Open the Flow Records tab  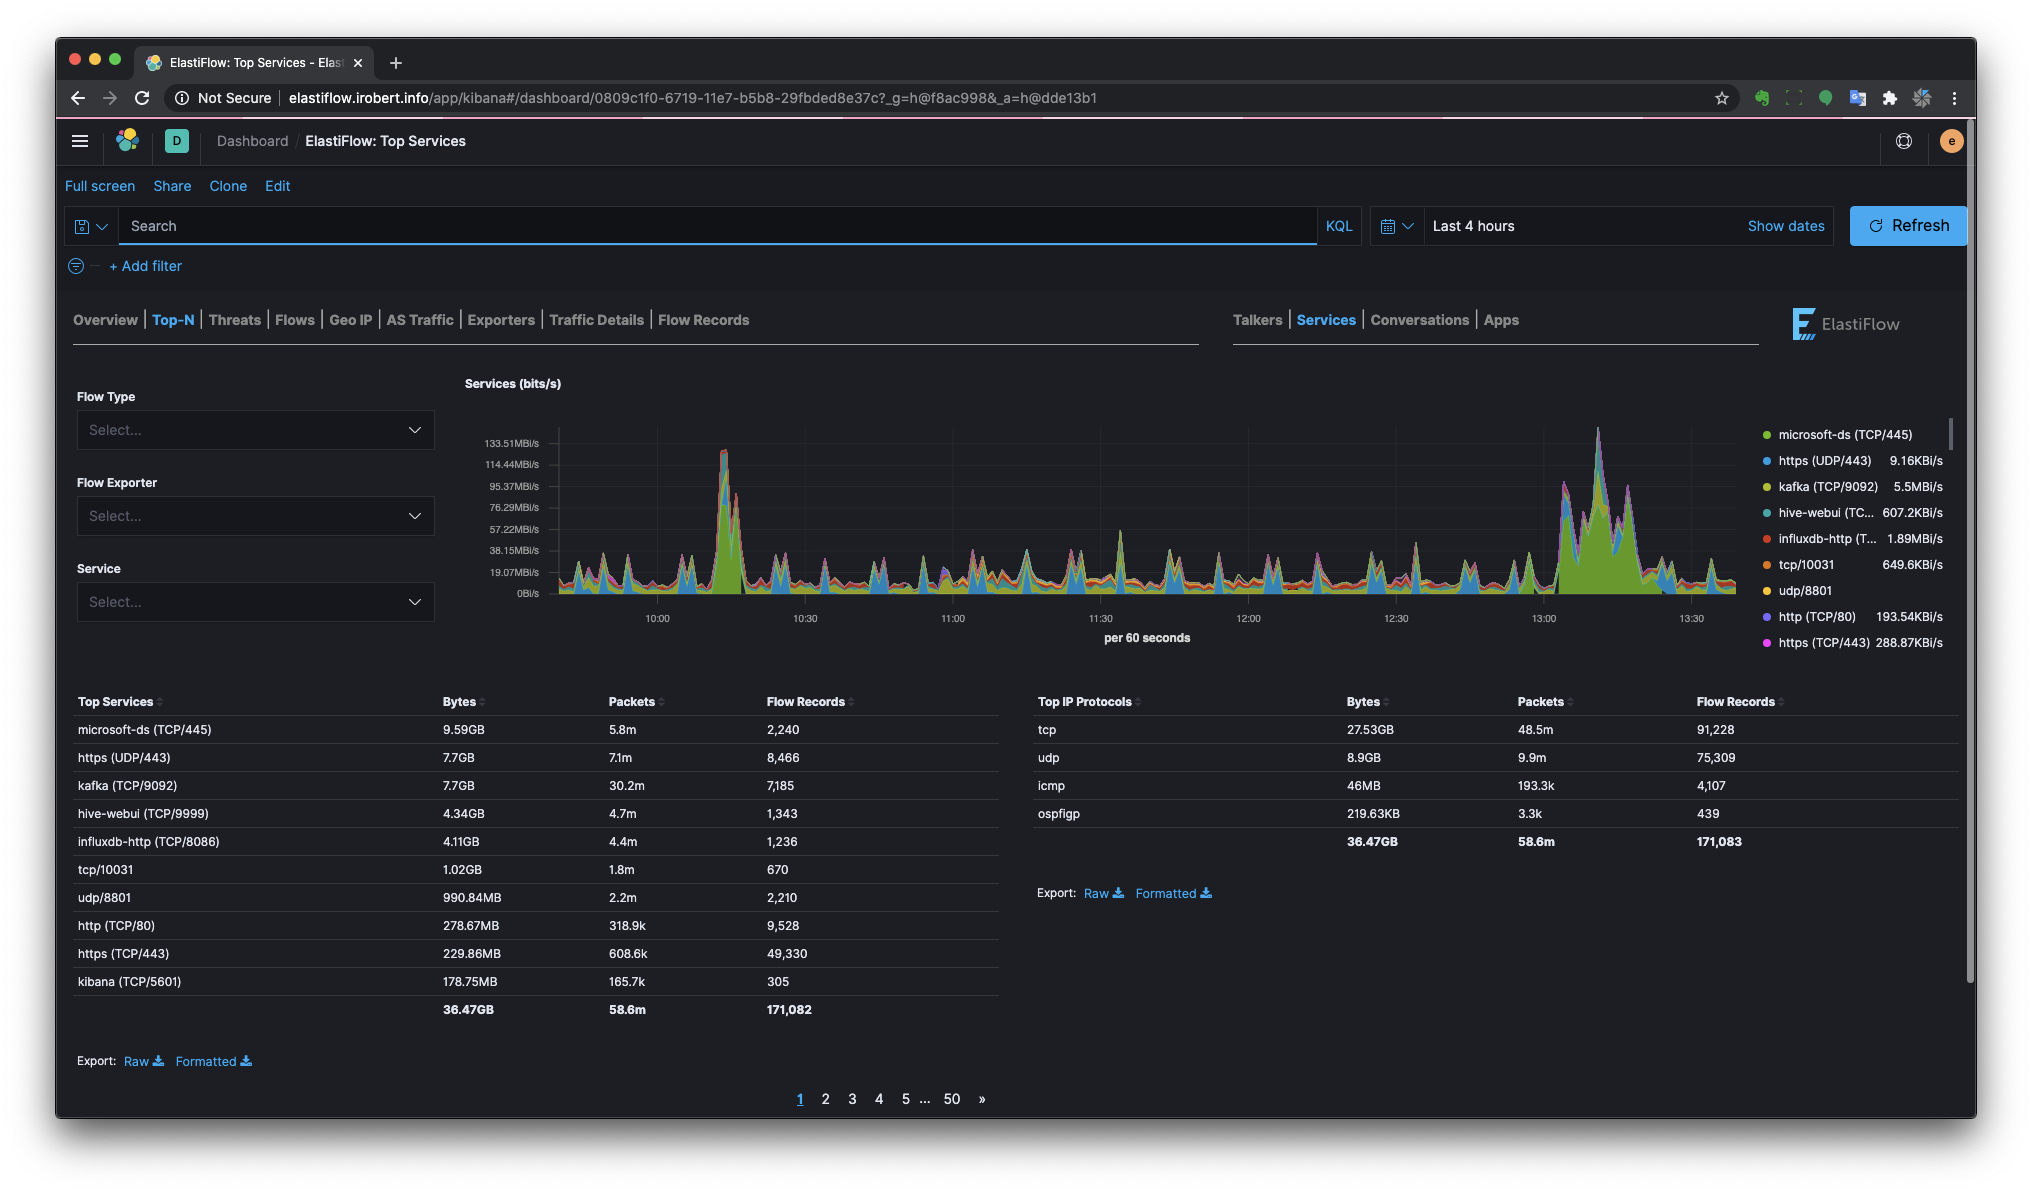click(704, 320)
